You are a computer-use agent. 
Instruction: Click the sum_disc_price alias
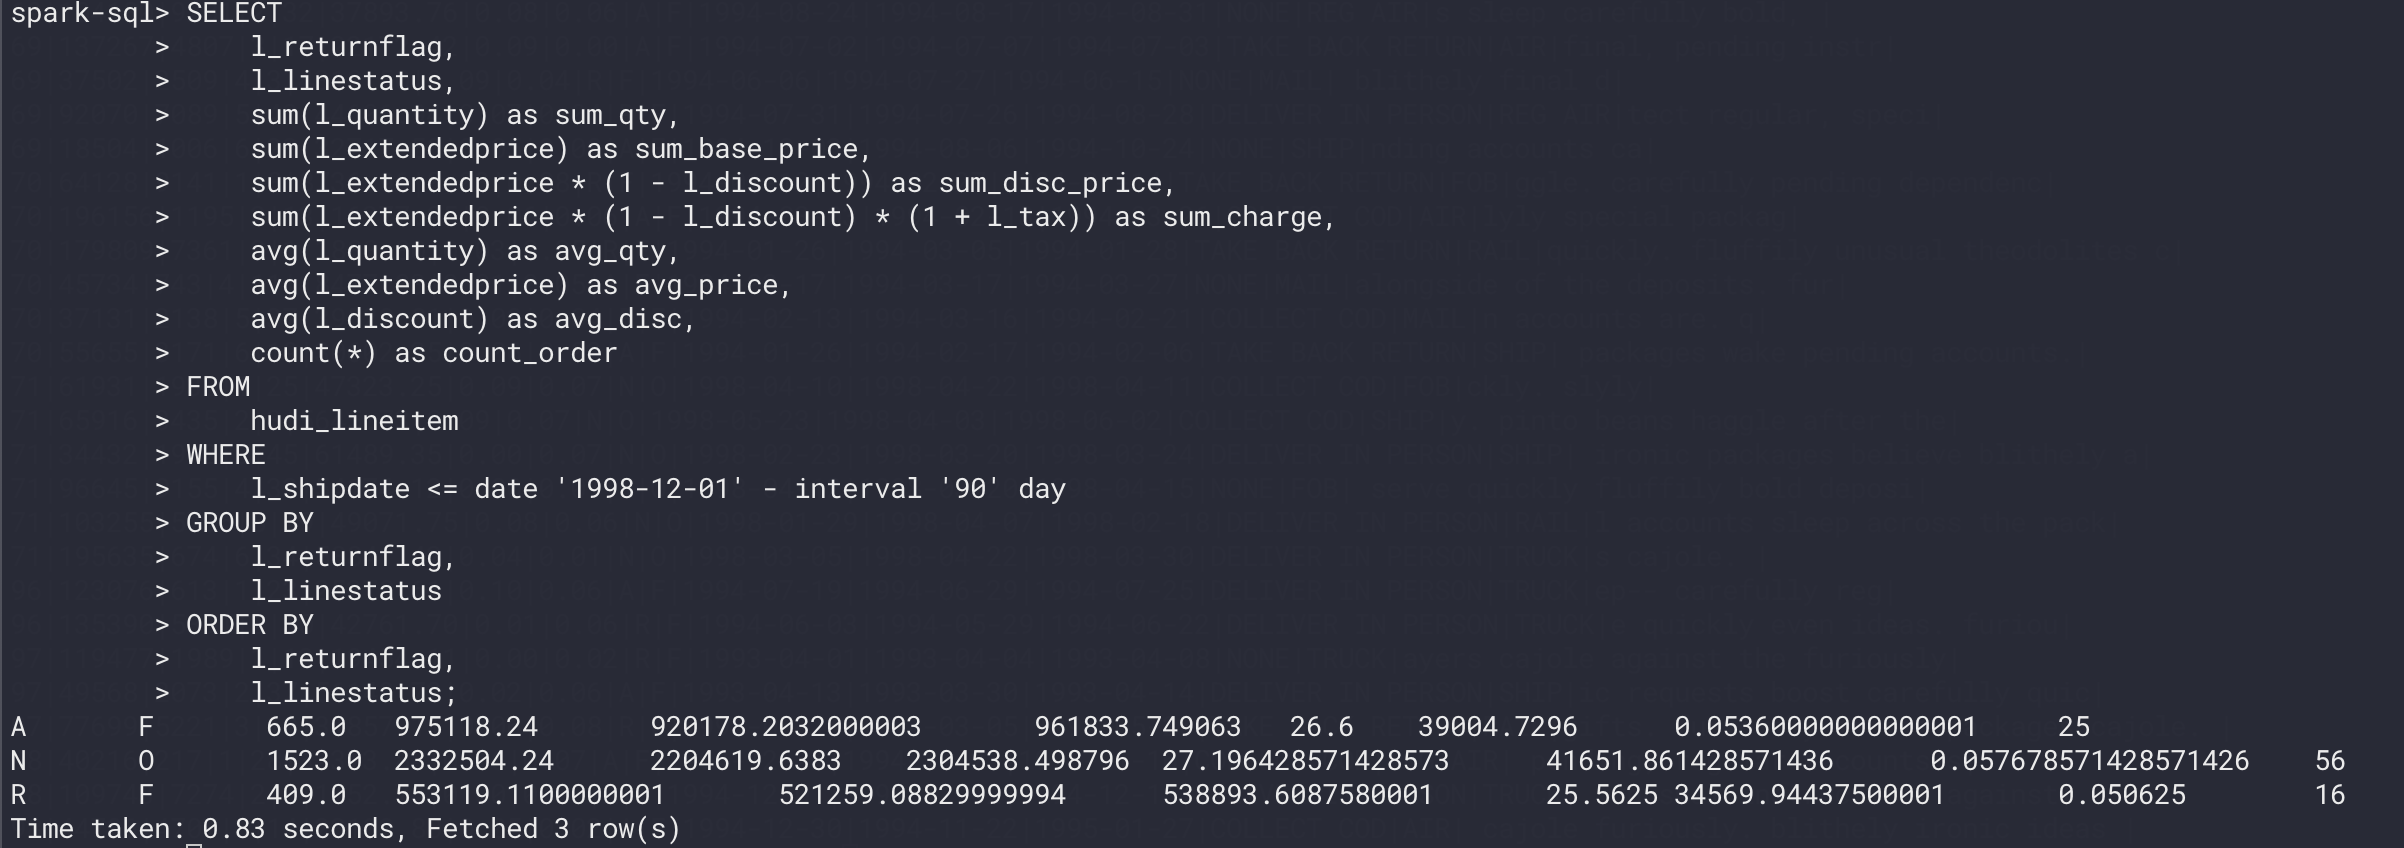point(1050,184)
